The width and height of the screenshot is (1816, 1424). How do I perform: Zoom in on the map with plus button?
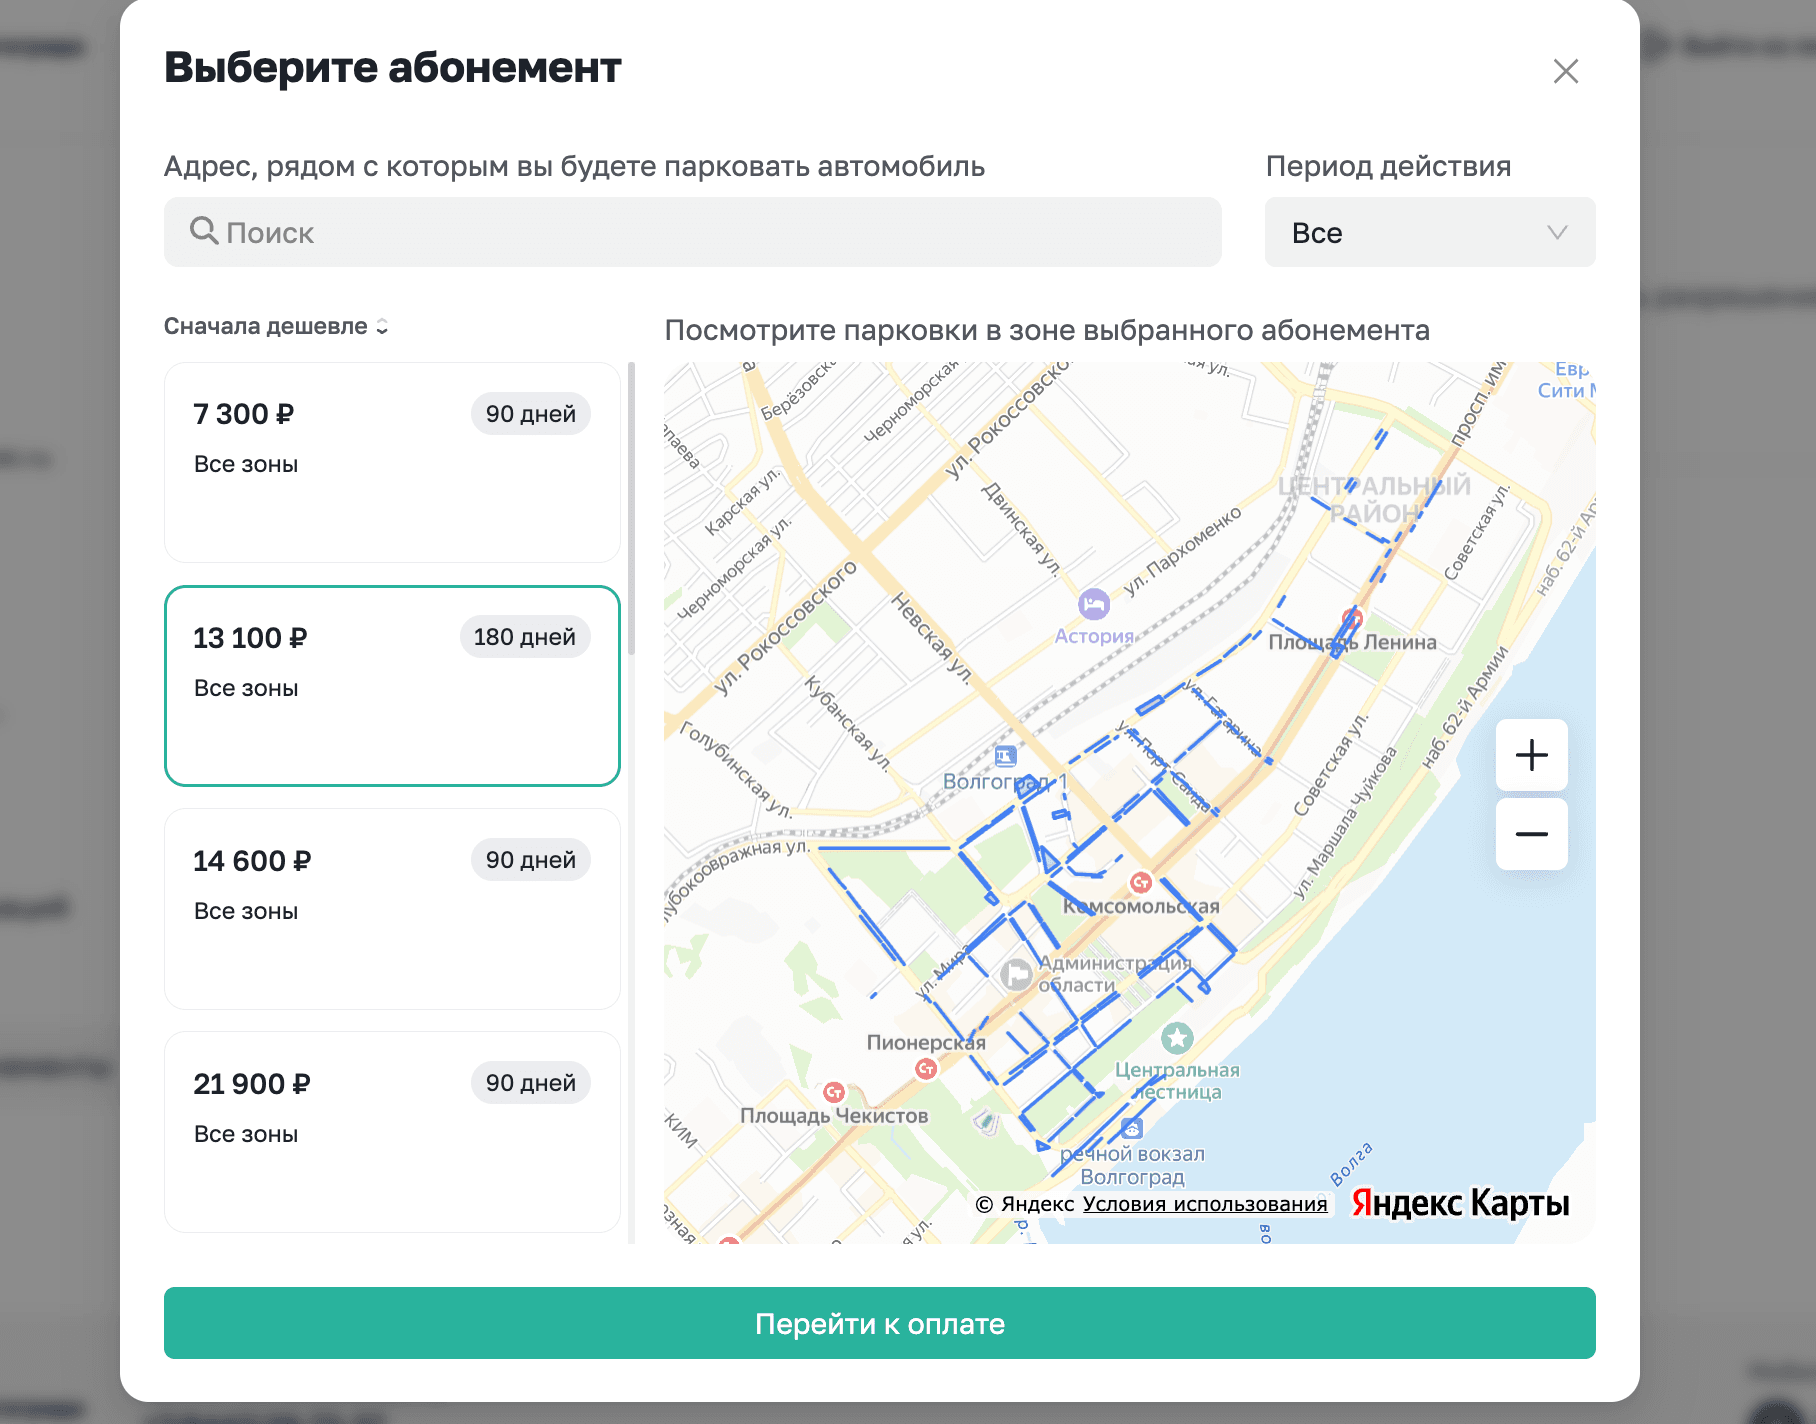tap(1531, 755)
